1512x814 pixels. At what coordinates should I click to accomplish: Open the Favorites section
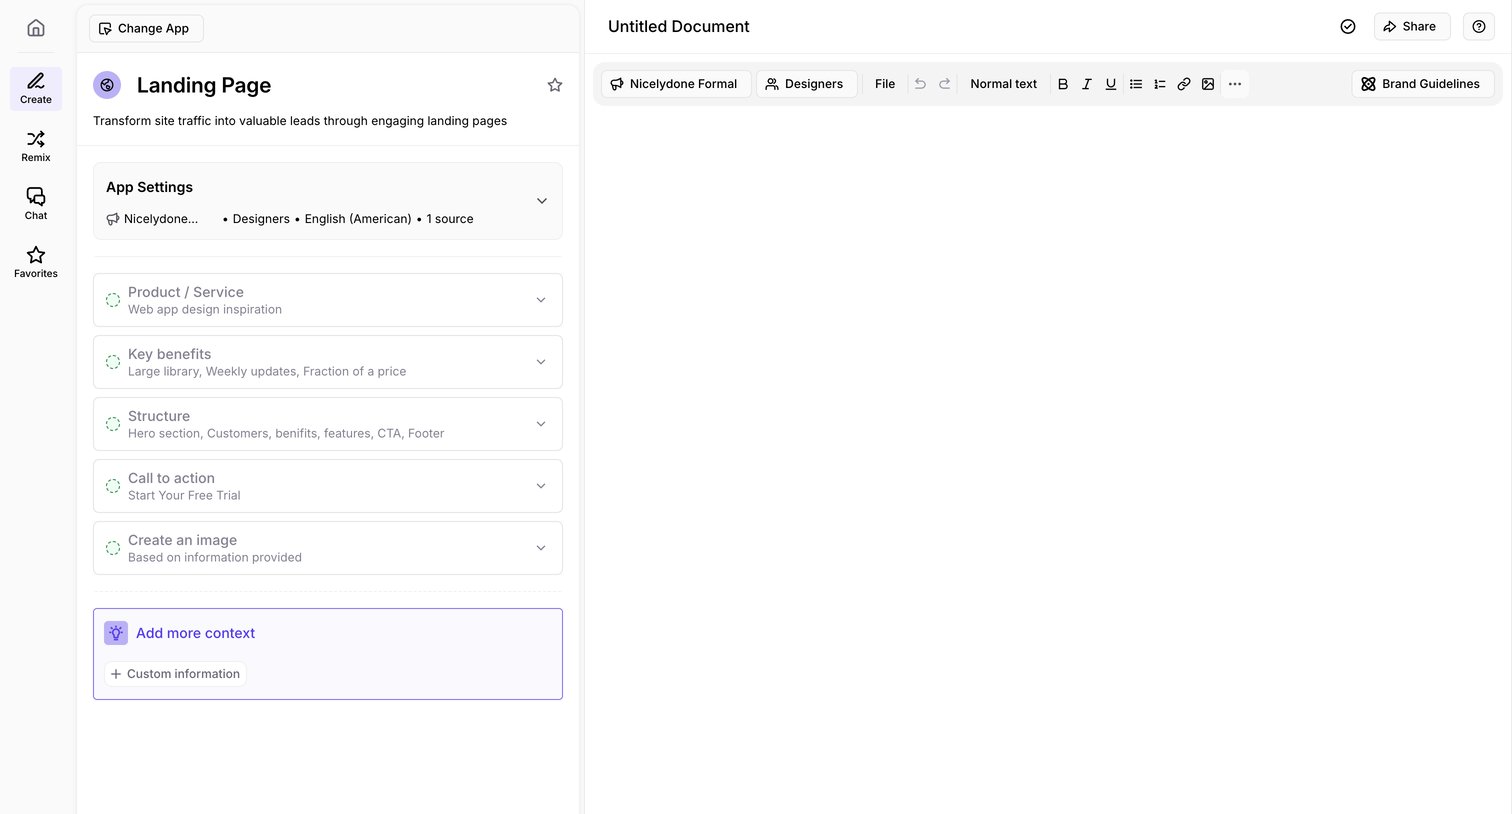tap(36, 262)
